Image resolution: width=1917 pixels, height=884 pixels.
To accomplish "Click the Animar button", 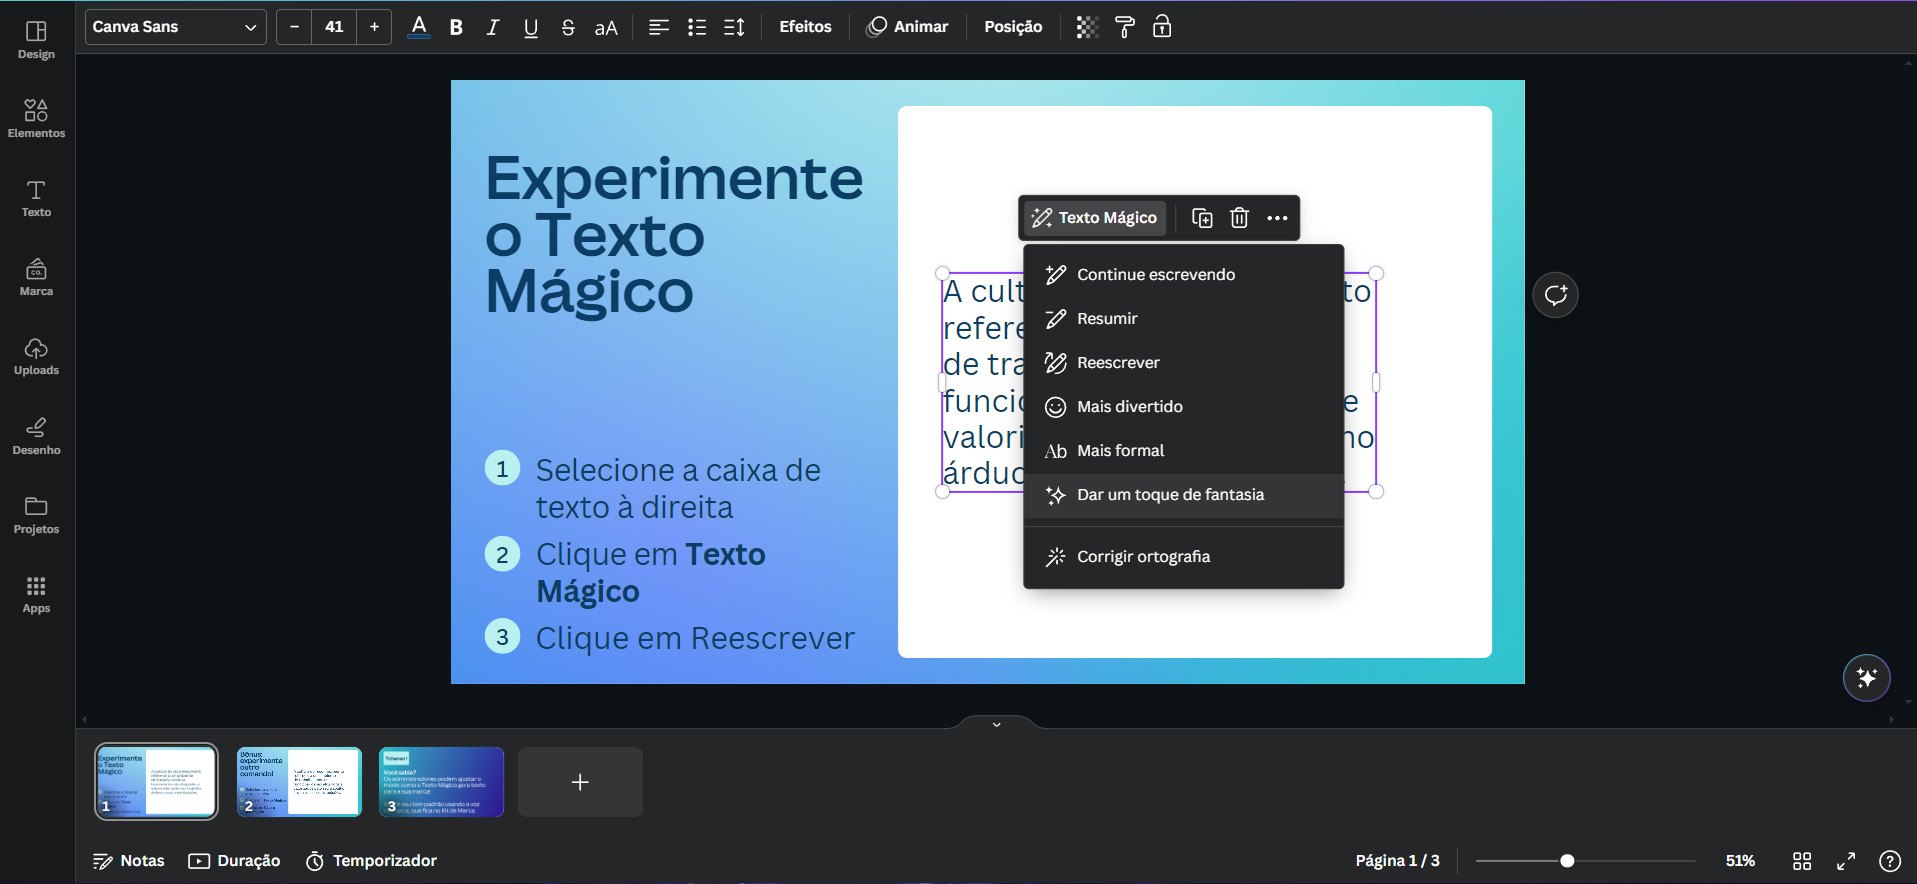I will (x=907, y=27).
